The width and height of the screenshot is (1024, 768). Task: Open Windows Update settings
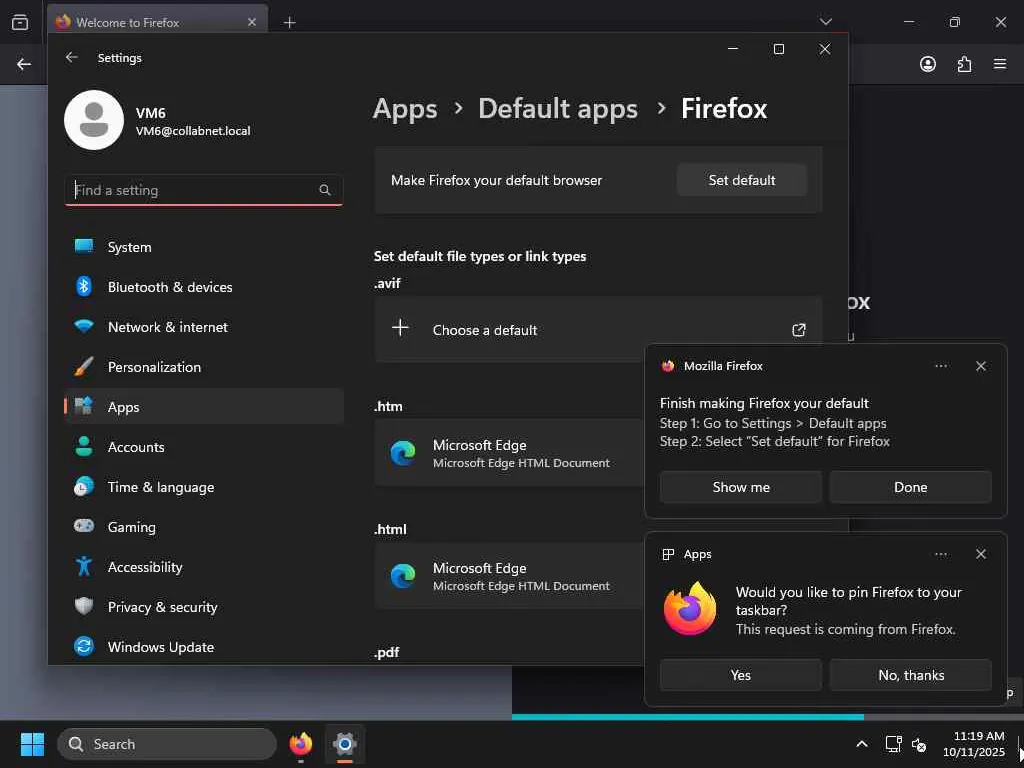(x=204, y=647)
